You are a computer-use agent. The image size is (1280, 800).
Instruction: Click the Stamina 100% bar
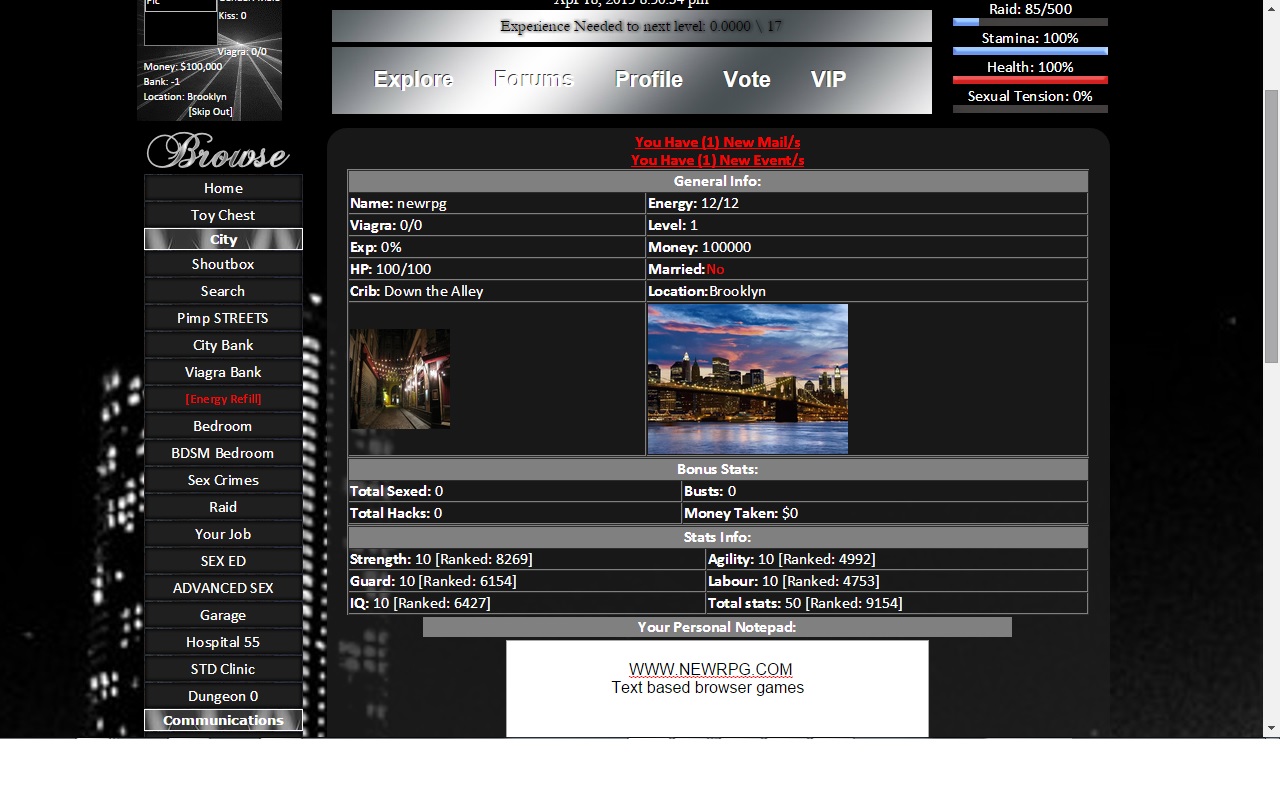pyautogui.click(x=1030, y=51)
